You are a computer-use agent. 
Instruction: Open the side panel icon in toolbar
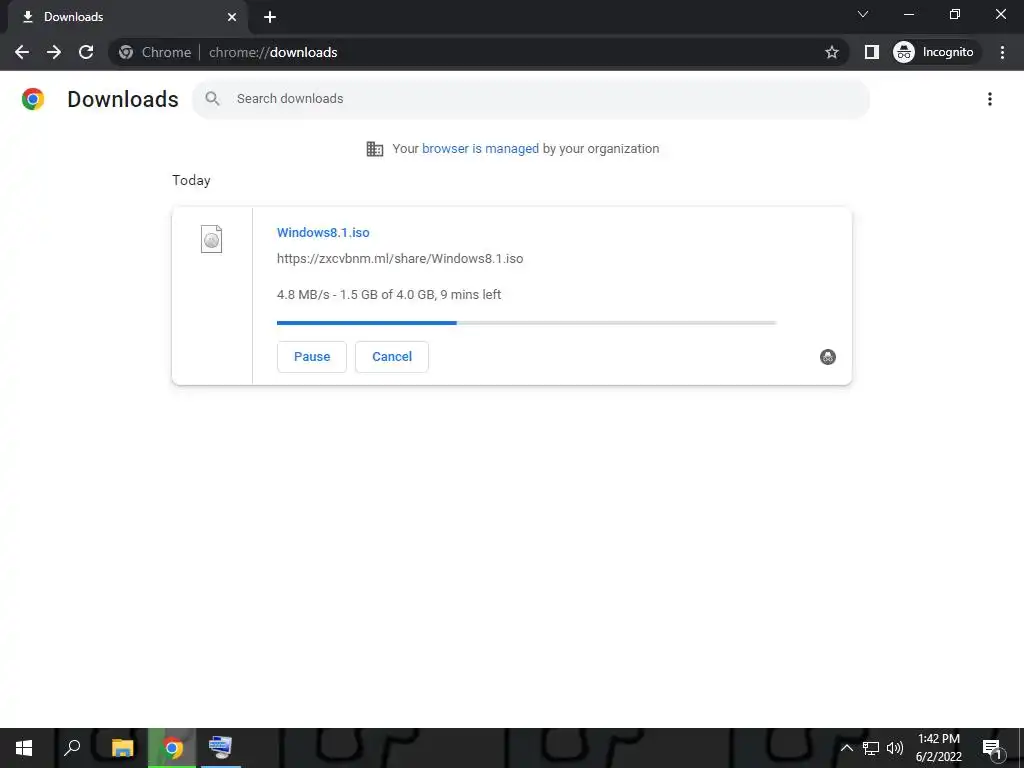tap(871, 52)
